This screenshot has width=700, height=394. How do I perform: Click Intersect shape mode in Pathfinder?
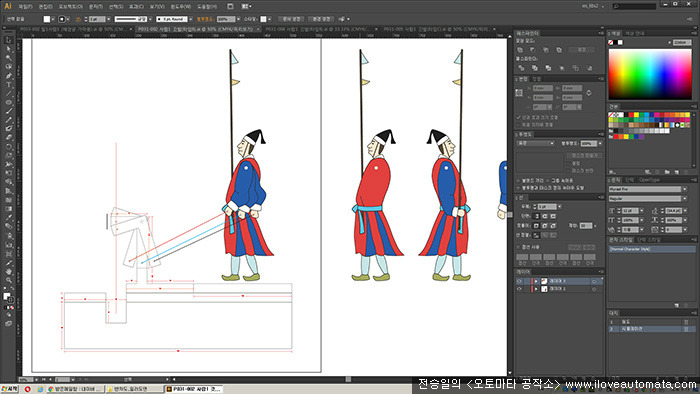point(546,50)
